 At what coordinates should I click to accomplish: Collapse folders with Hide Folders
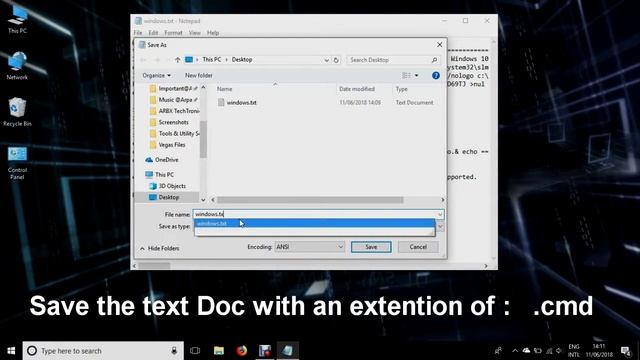[159, 248]
